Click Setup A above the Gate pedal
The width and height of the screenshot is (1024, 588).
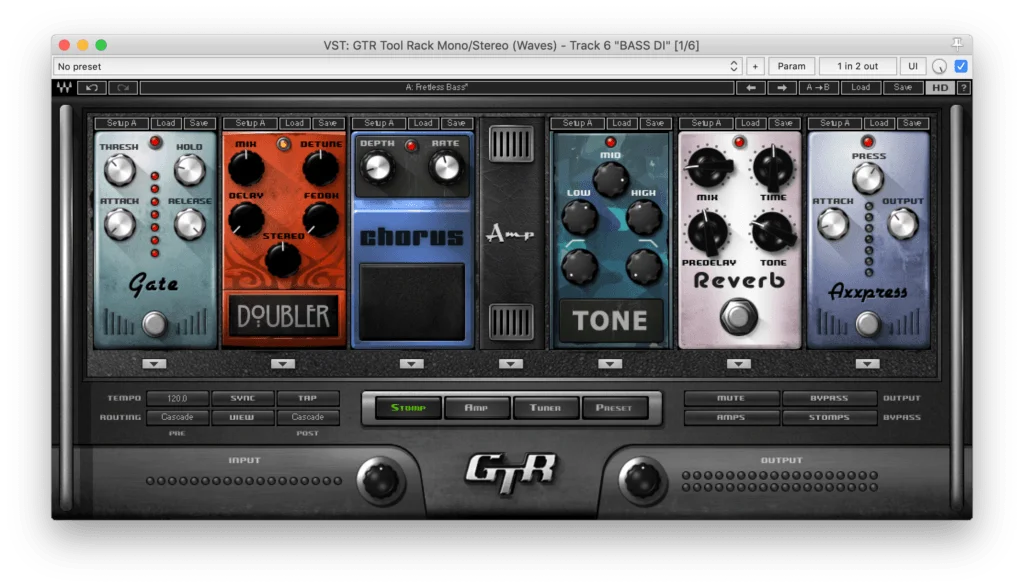click(x=121, y=123)
